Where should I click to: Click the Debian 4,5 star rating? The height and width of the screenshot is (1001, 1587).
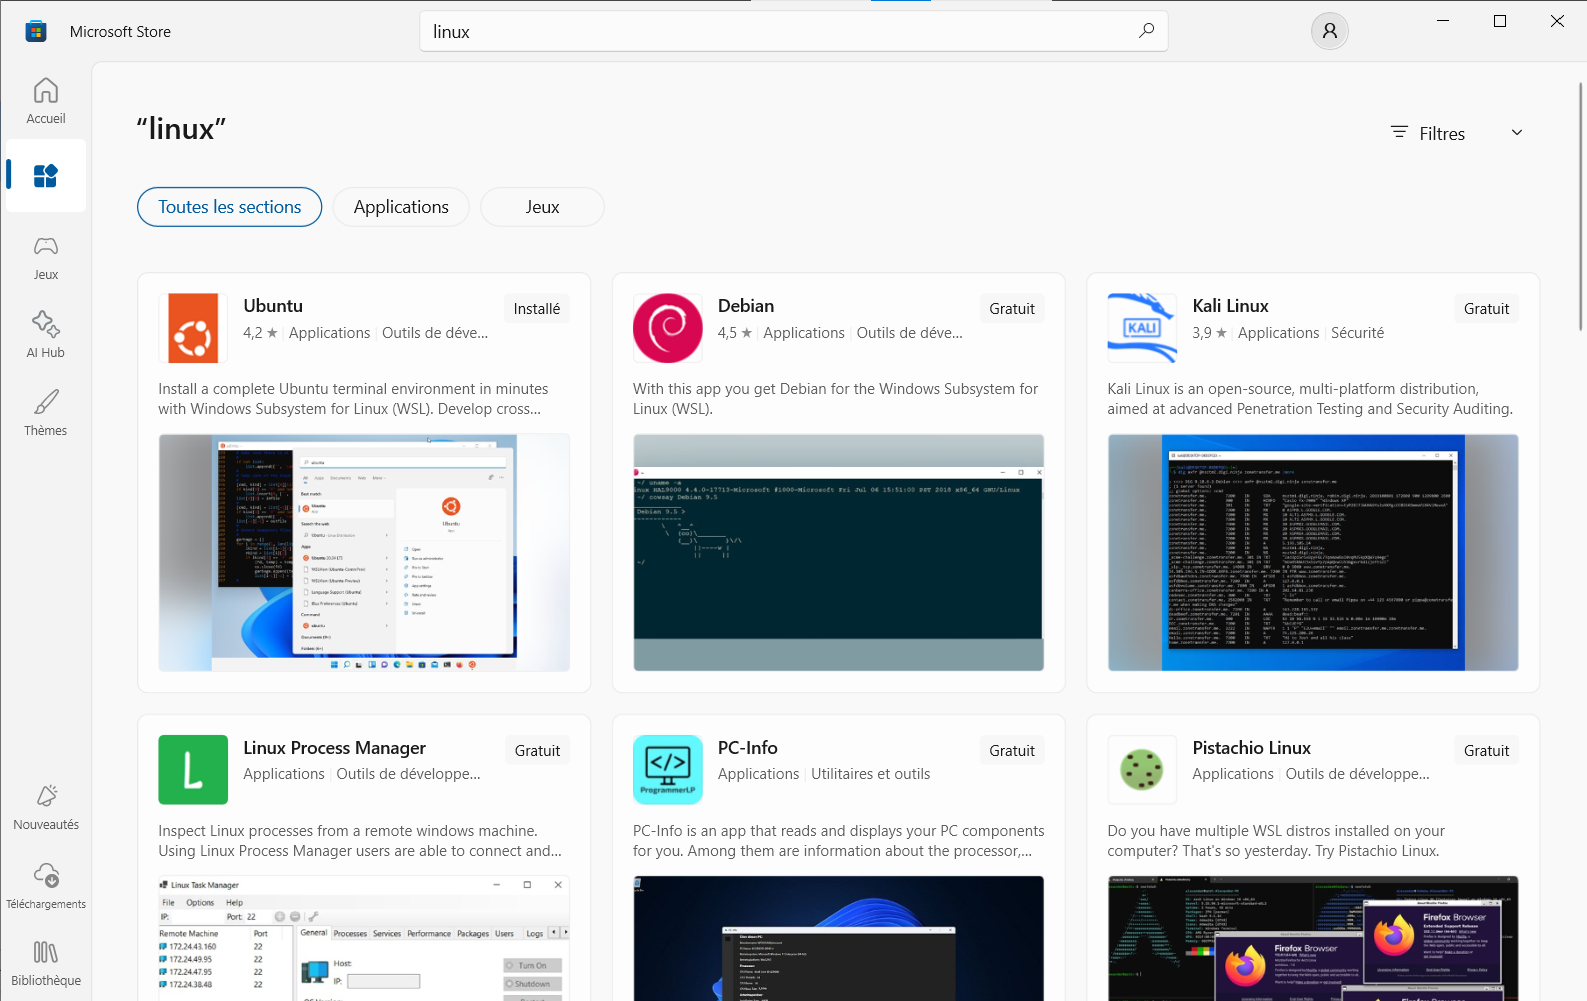tap(735, 333)
